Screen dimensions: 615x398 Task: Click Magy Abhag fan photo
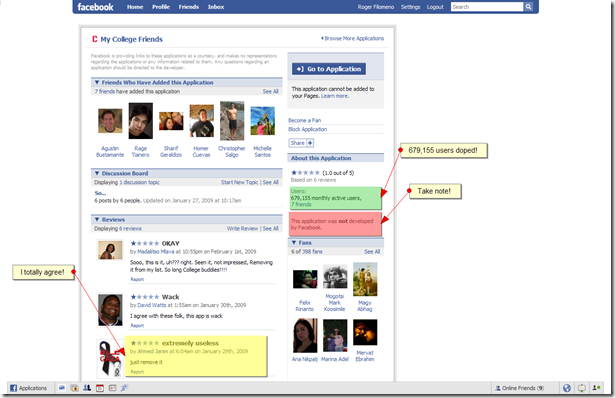pyautogui.click(x=365, y=279)
